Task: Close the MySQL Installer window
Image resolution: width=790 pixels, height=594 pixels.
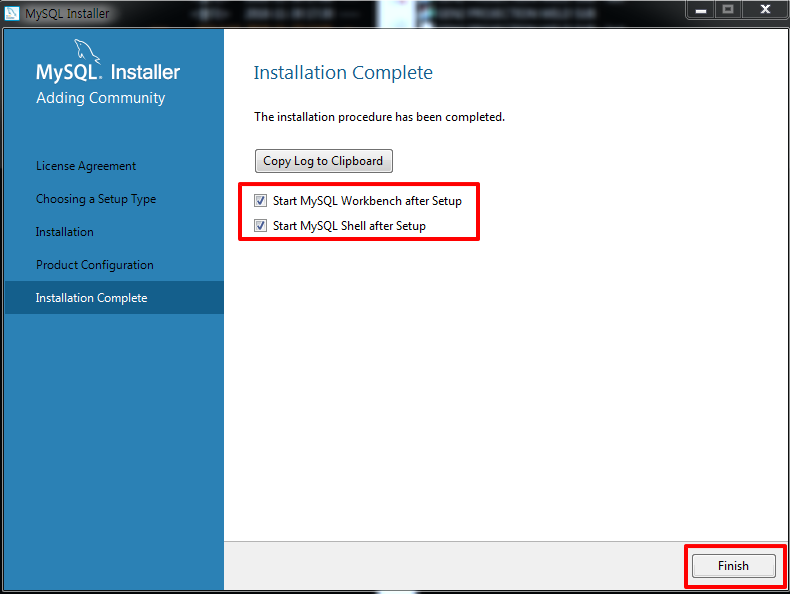Action: click(x=765, y=10)
